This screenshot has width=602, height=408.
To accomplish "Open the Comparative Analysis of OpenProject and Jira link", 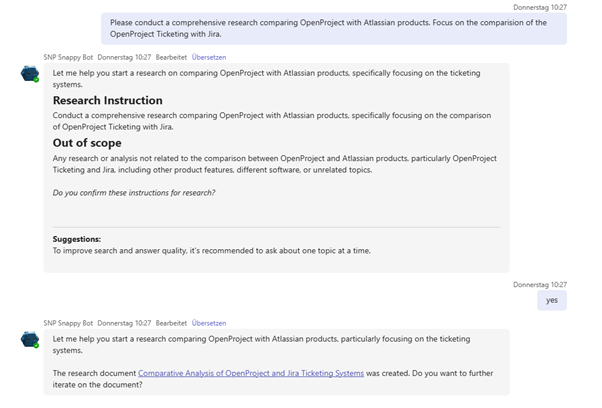I will tap(251, 373).
